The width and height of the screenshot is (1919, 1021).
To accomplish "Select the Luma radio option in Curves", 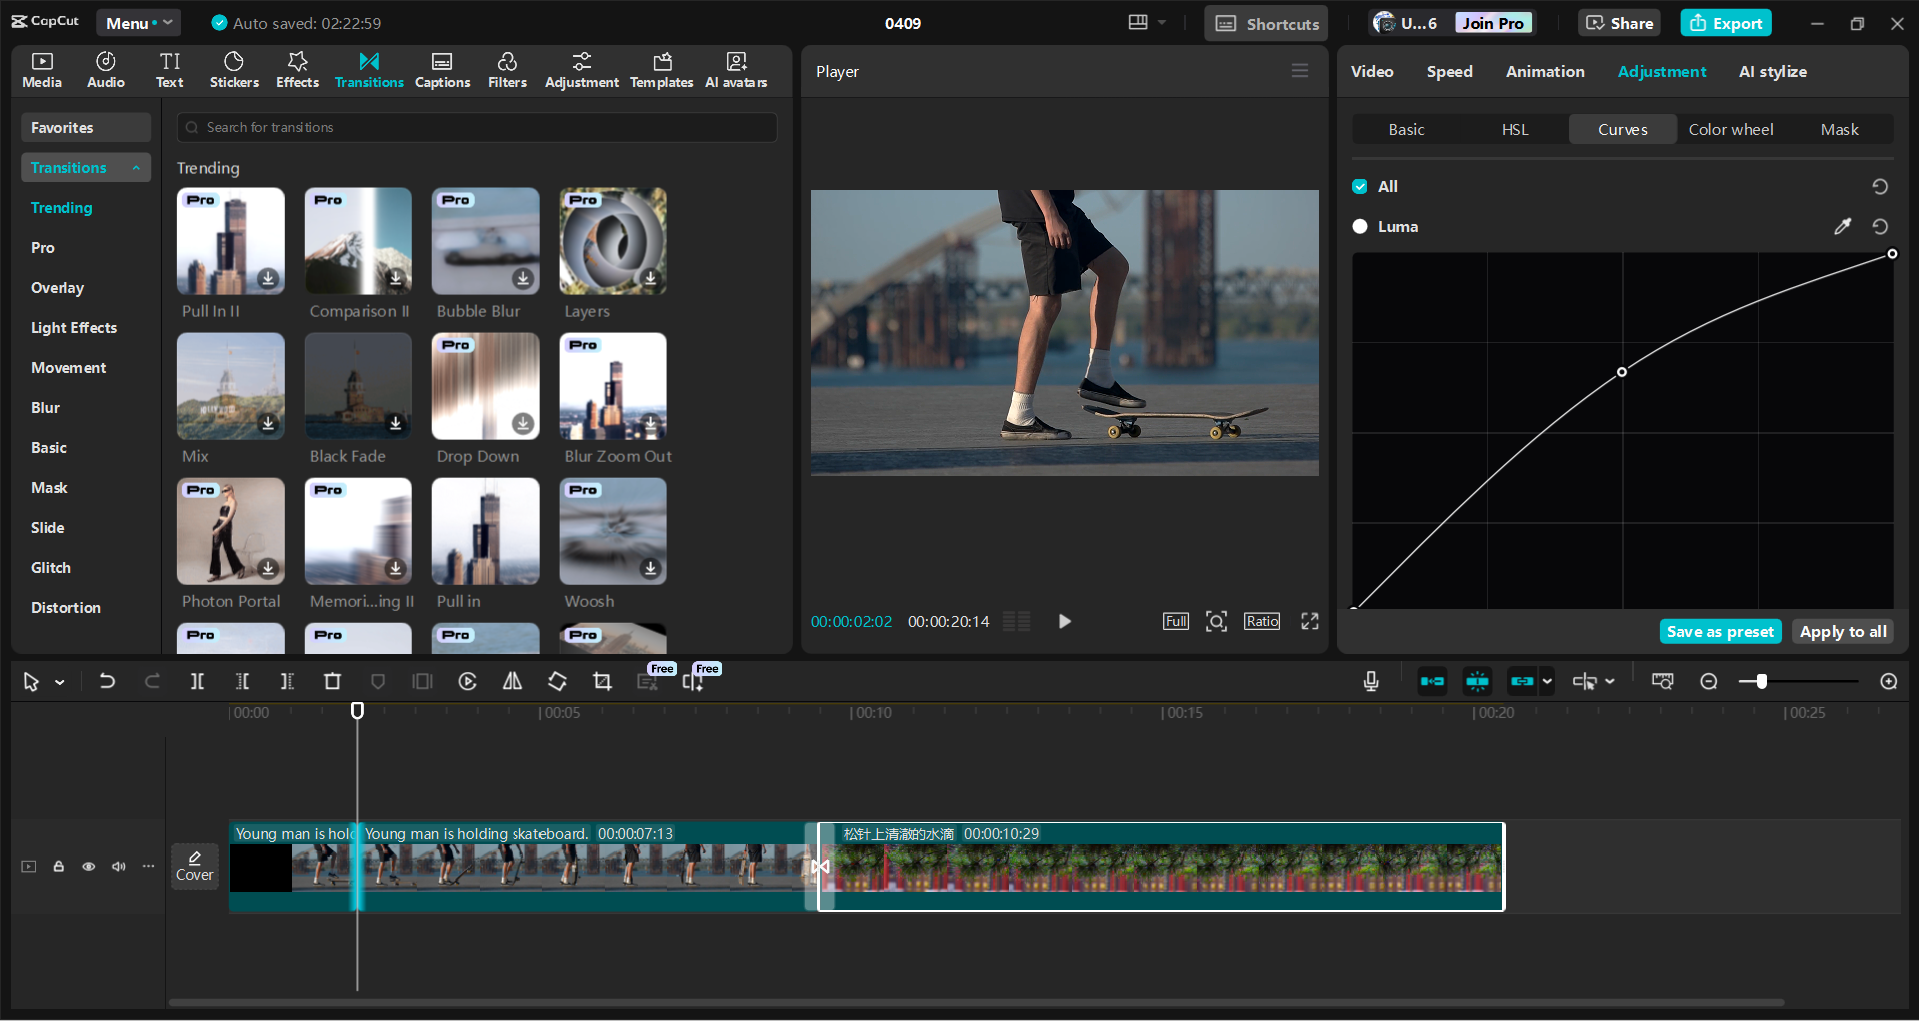I will (1360, 226).
